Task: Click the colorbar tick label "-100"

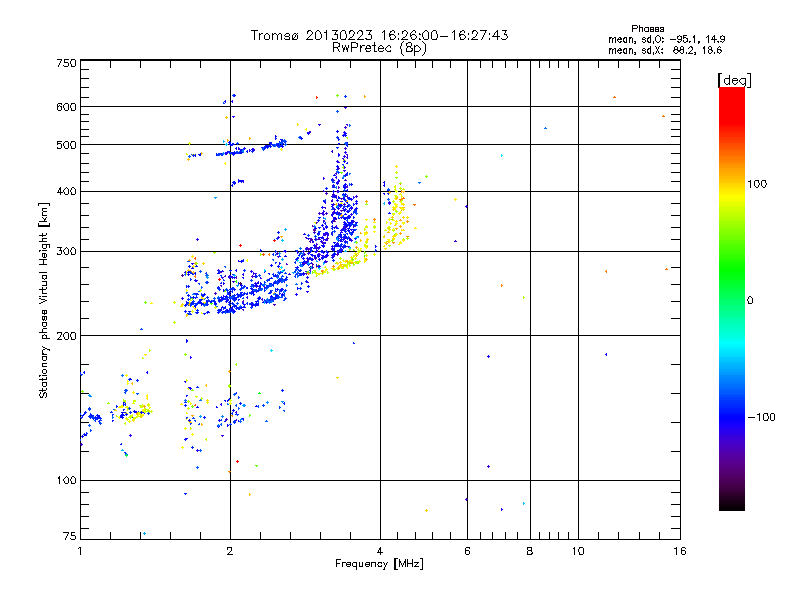Action: click(x=761, y=417)
